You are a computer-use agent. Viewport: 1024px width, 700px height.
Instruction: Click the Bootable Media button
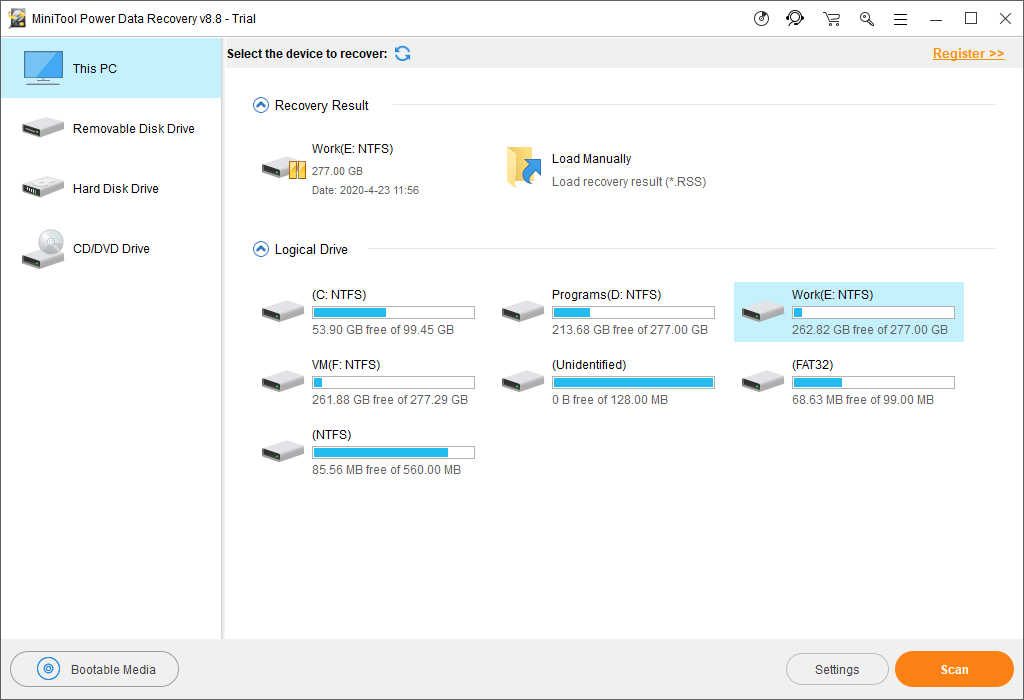(x=95, y=670)
